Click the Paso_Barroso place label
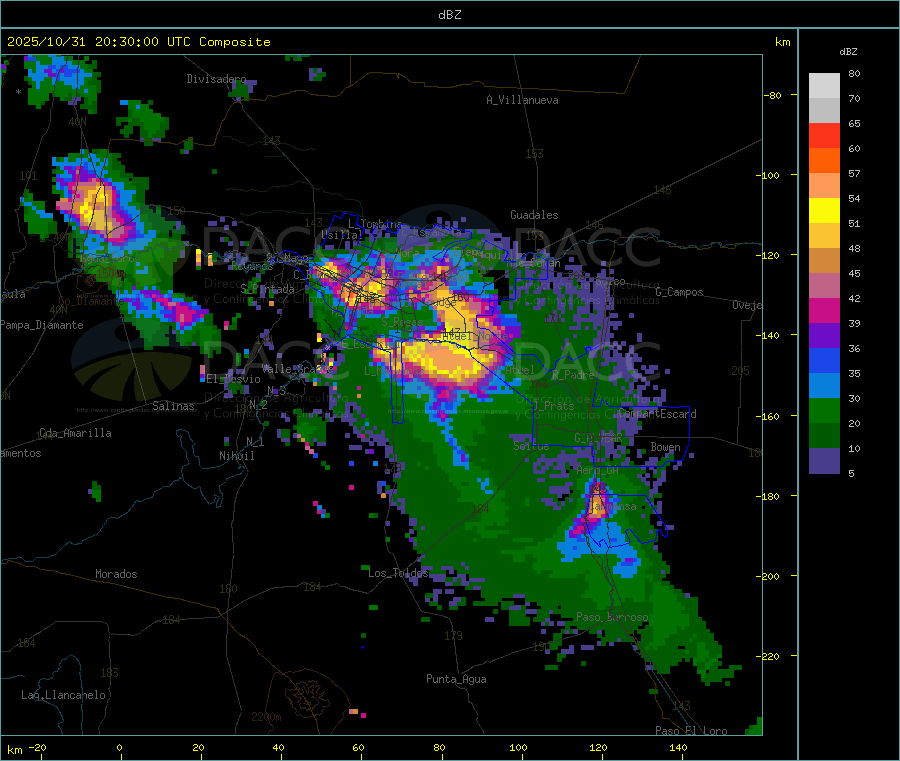Screen dimensions: 900x761 click(x=612, y=617)
